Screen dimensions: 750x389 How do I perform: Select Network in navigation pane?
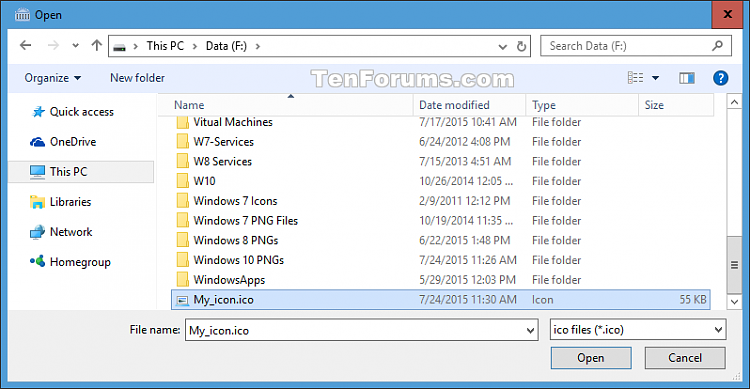pos(71,232)
